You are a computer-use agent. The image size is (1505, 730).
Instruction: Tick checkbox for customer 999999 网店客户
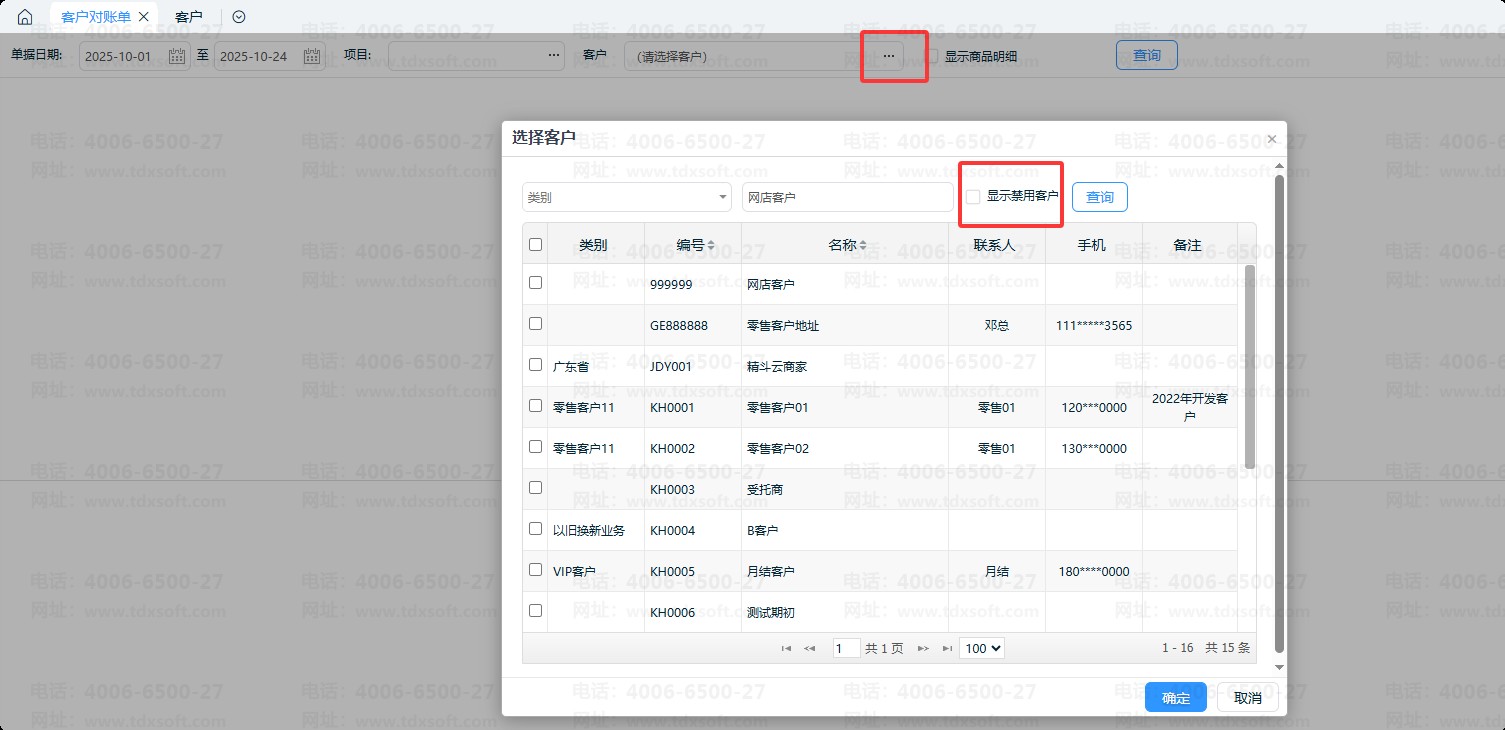tap(535, 283)
